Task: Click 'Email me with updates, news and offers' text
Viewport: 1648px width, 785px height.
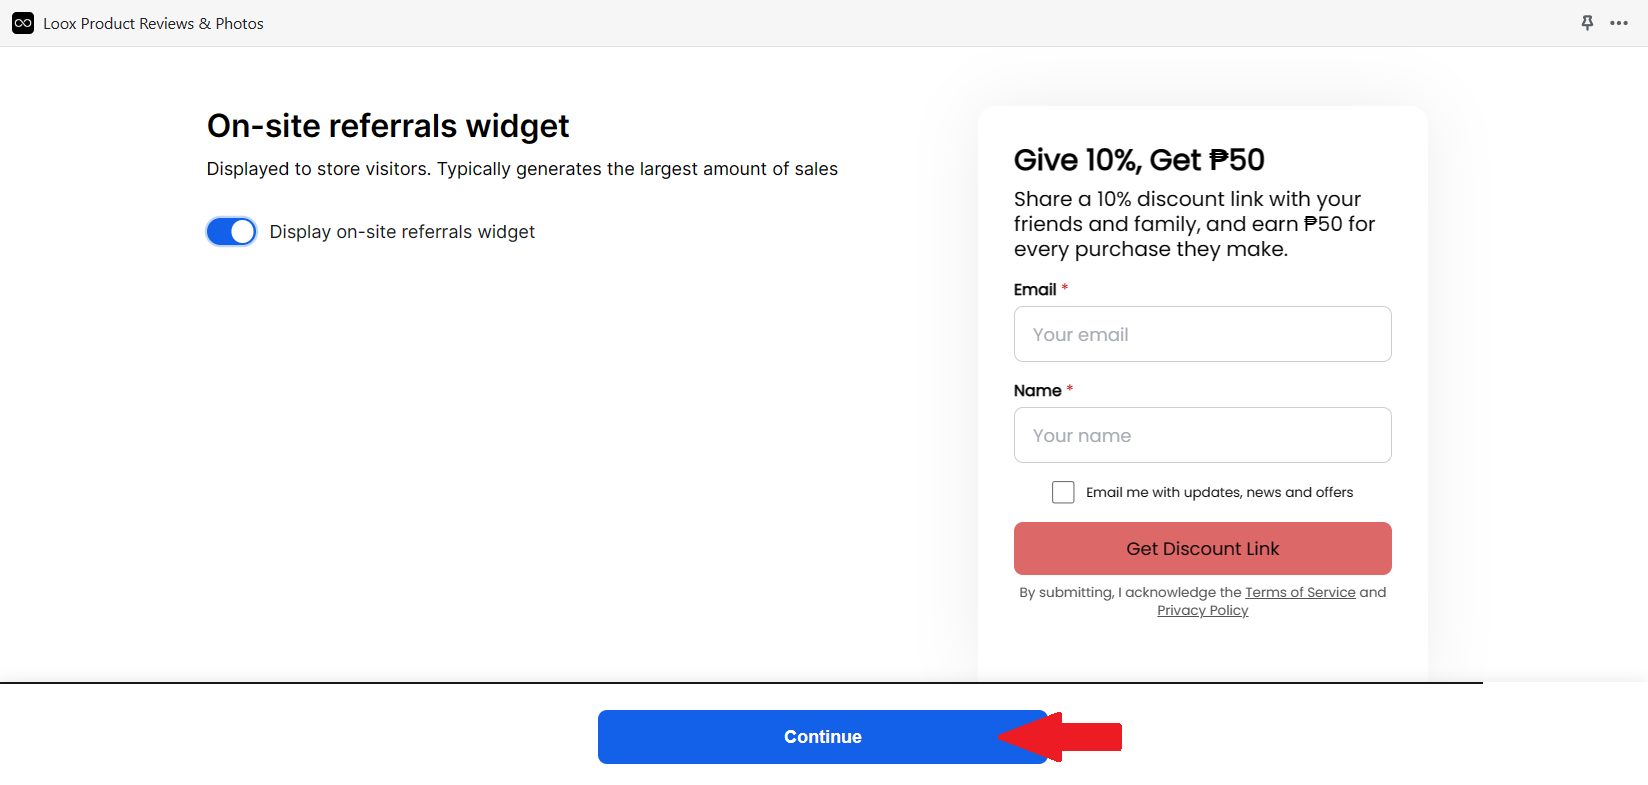Action: (1219, 492)
